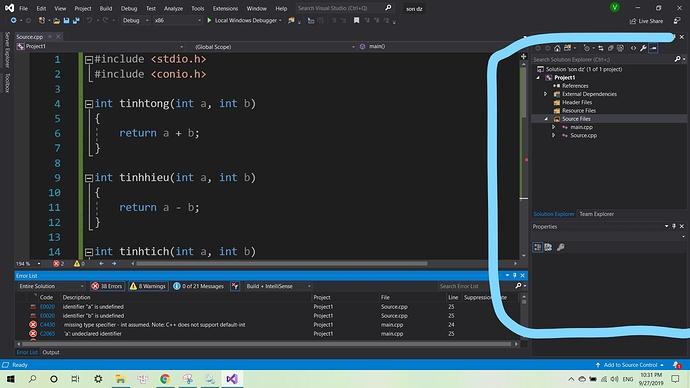
Task: Switch to the Team Explorer tab
Action: point(596,214)
